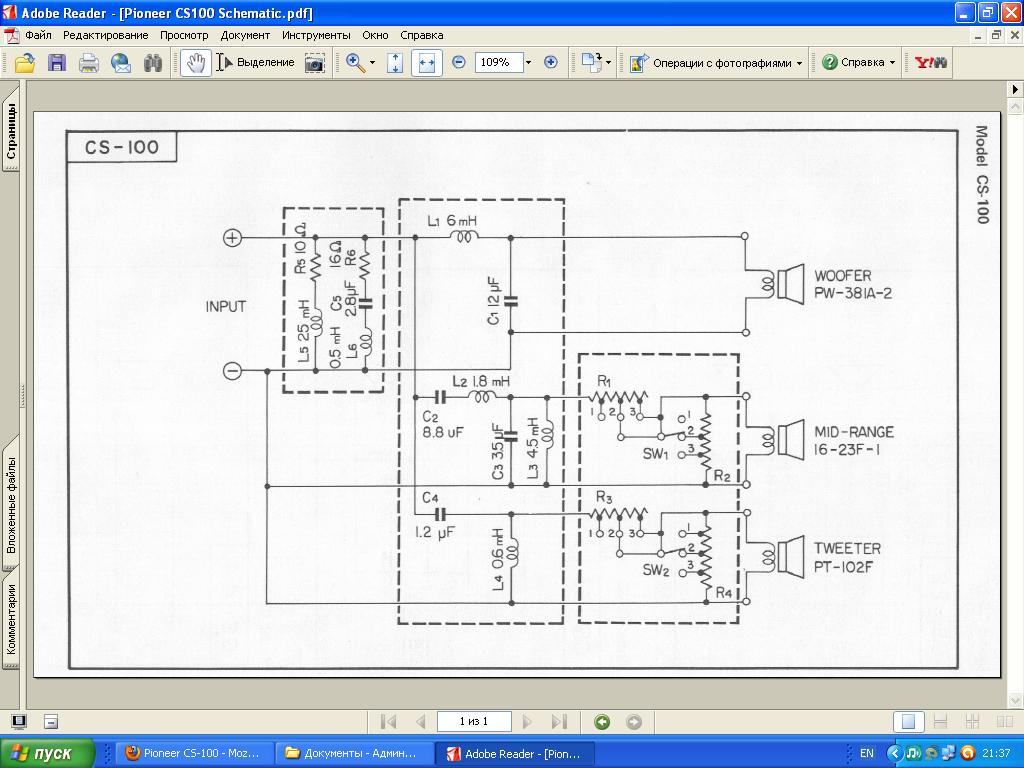Click the Open file folder icon
Image resolution: width=1024 pixels, height=768 pixels.
[x=24, y=63]
